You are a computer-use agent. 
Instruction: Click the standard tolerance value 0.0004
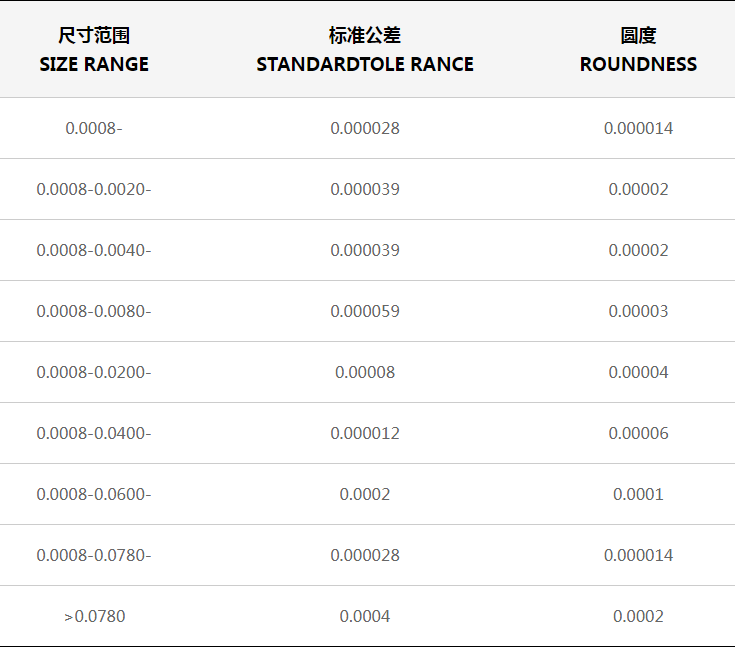[365, 616]
